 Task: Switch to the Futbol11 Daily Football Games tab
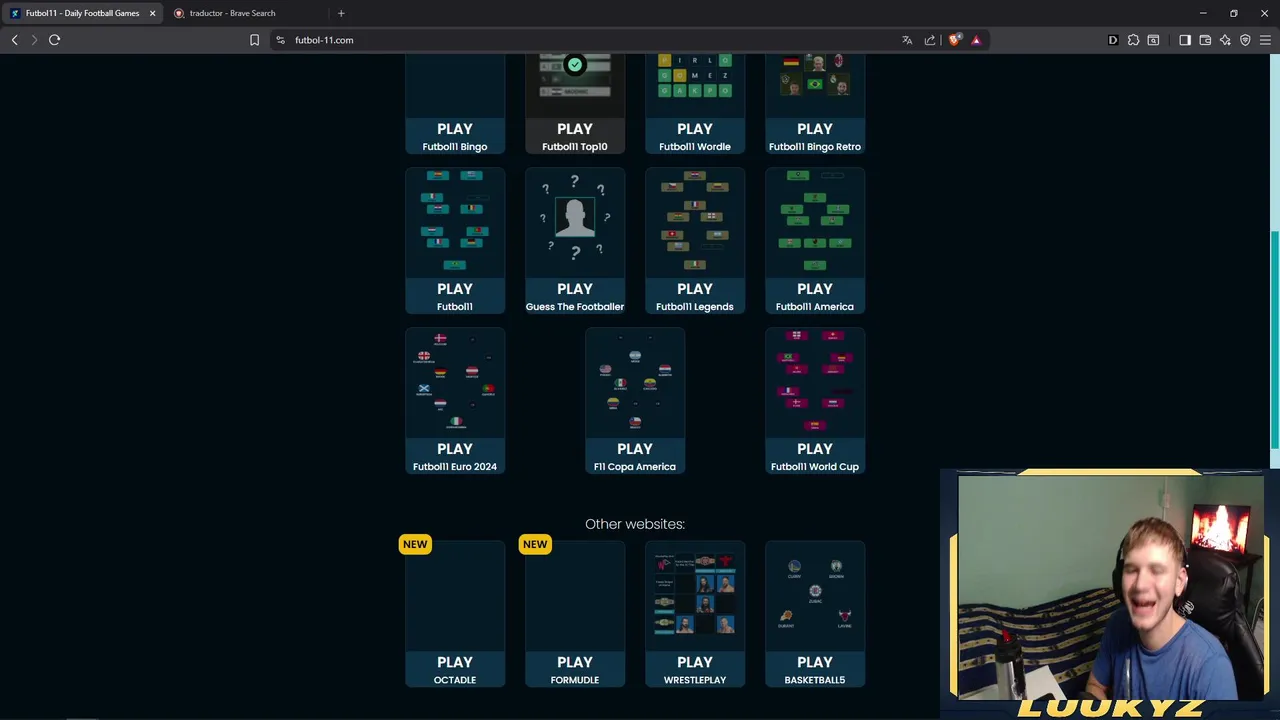(x=82, y=13)
